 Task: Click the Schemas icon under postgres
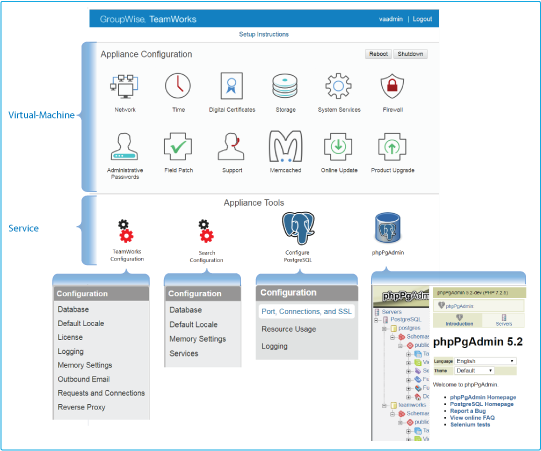pos(402,337)
